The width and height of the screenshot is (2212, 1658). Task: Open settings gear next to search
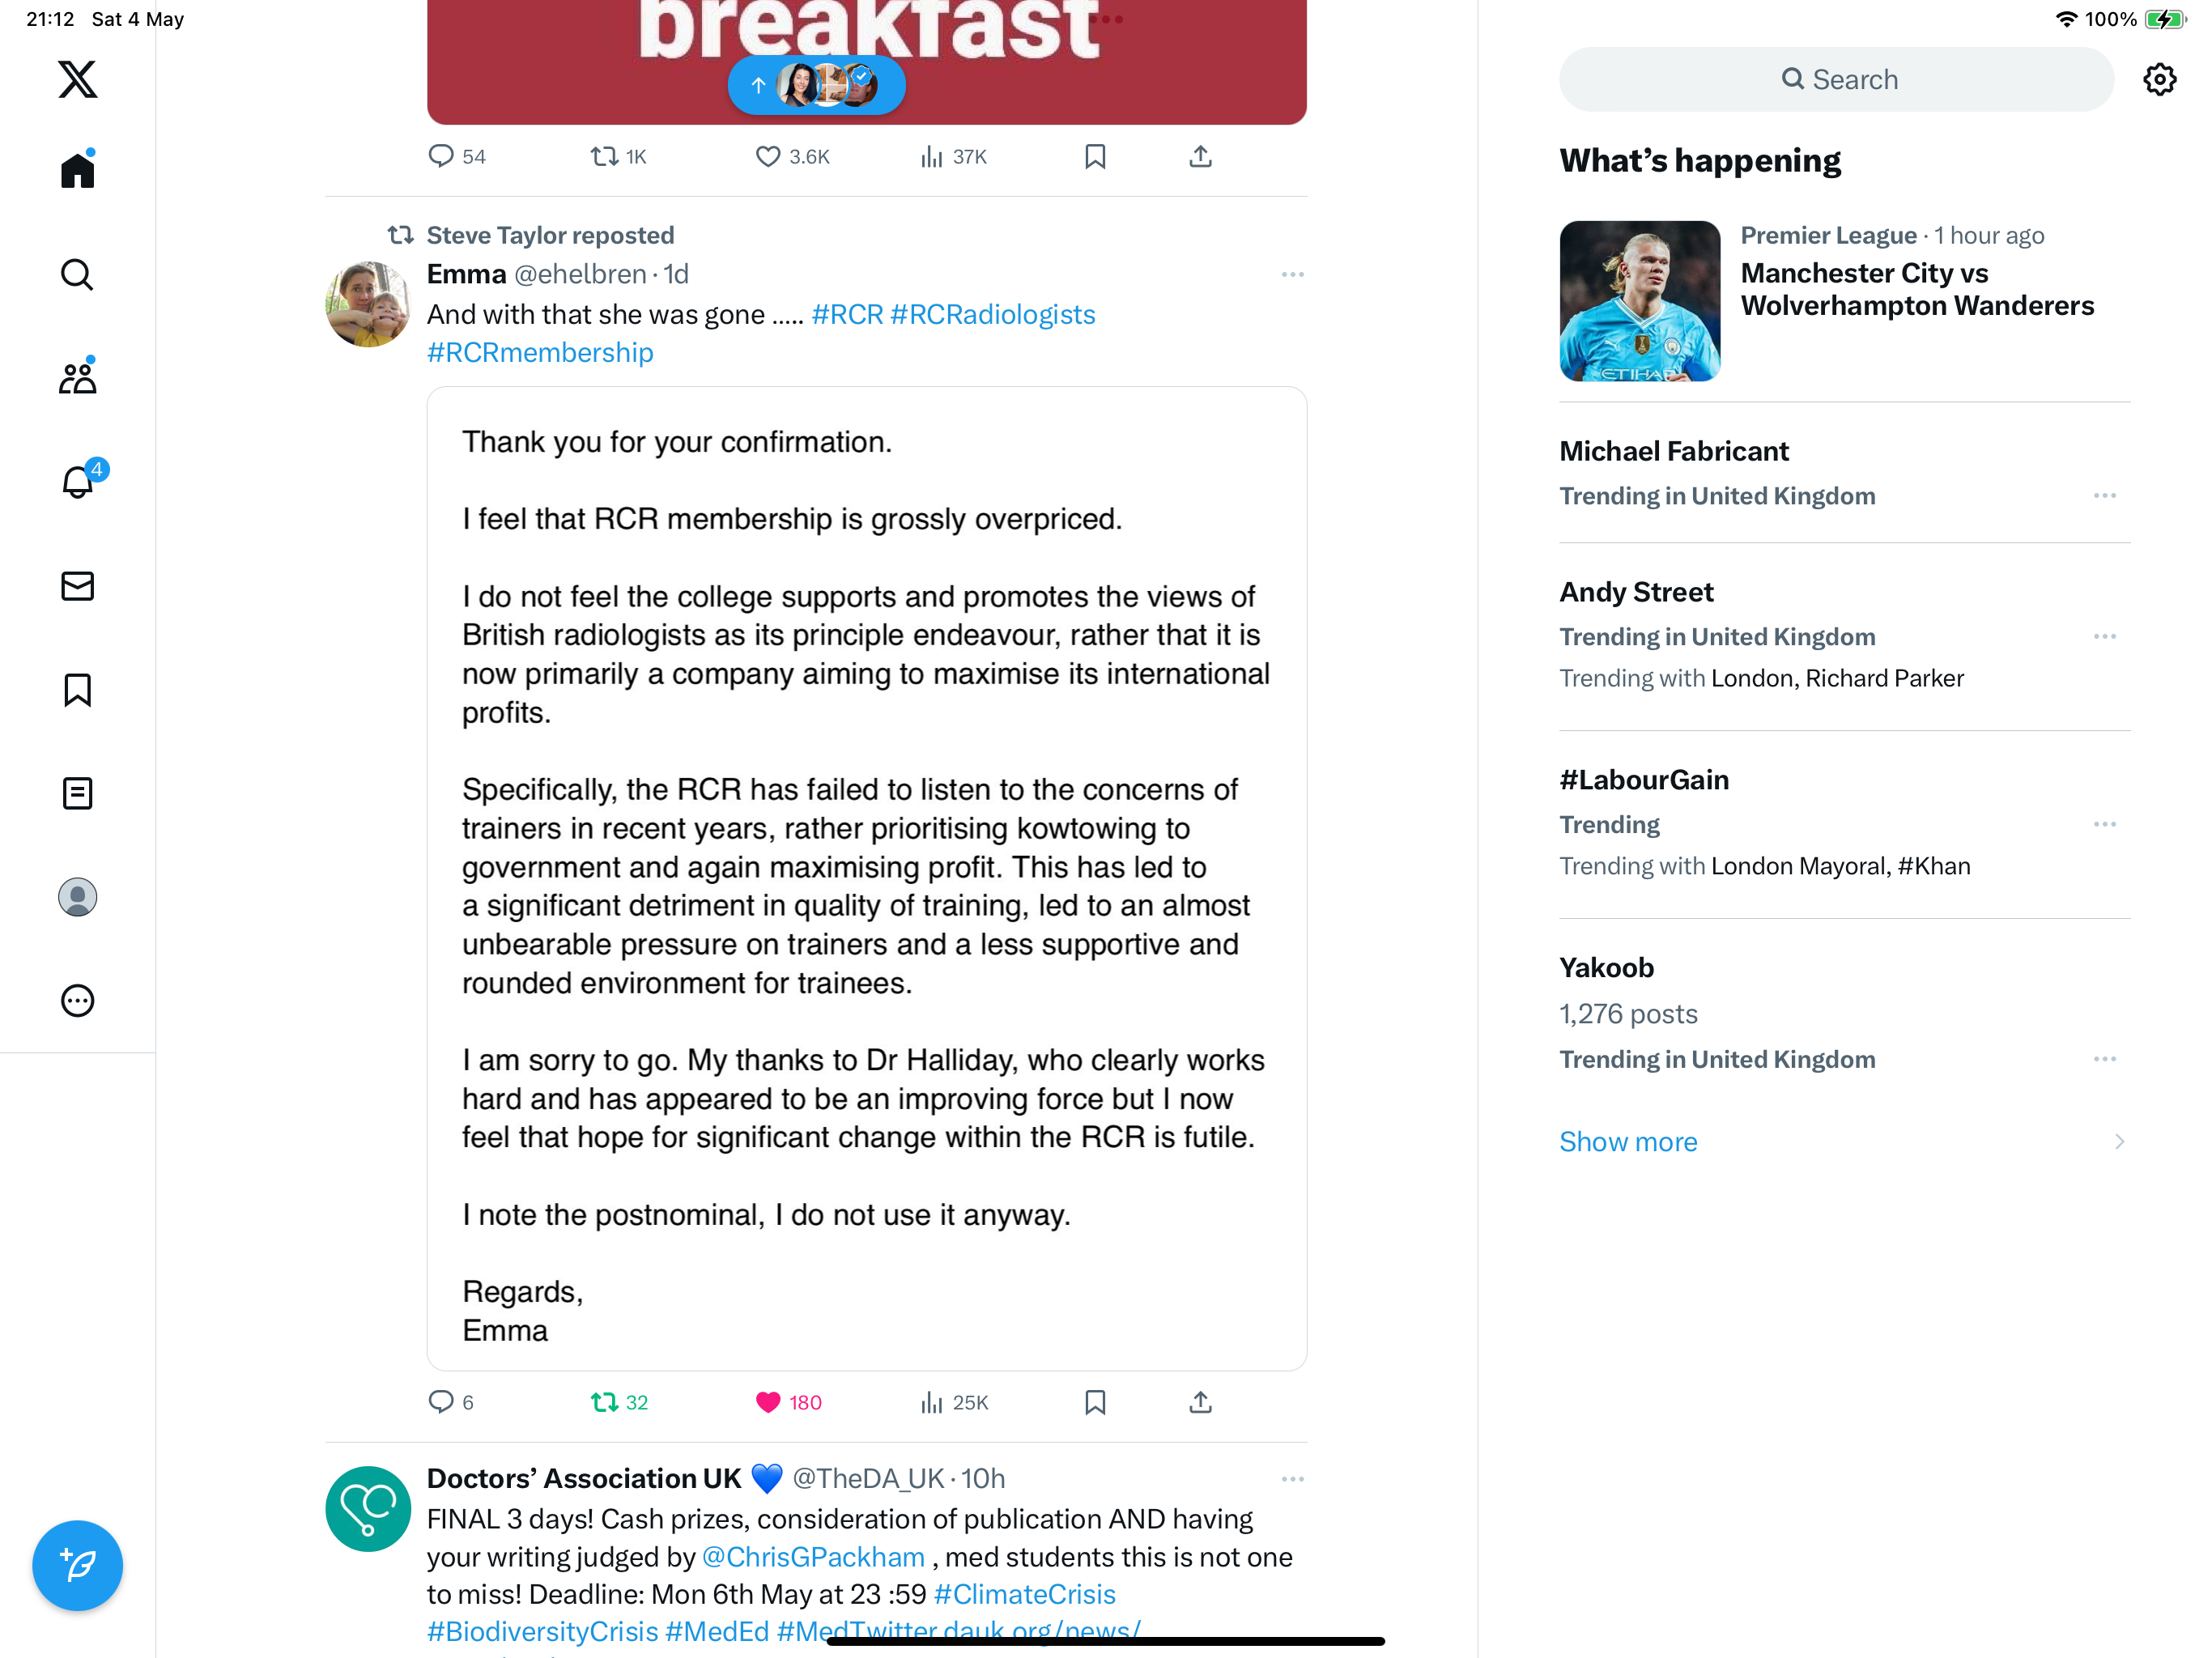pyautogui.click(x=2160, y=80)
